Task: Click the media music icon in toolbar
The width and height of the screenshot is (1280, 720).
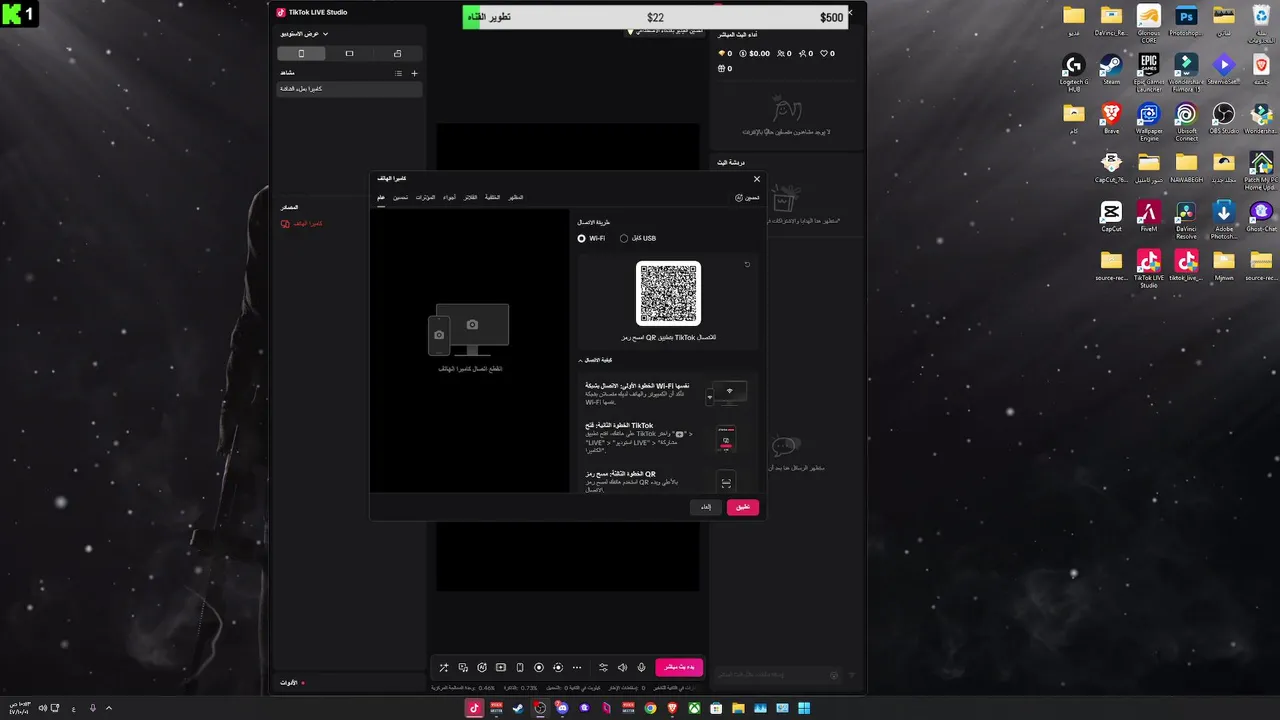Action: [463, 667]
